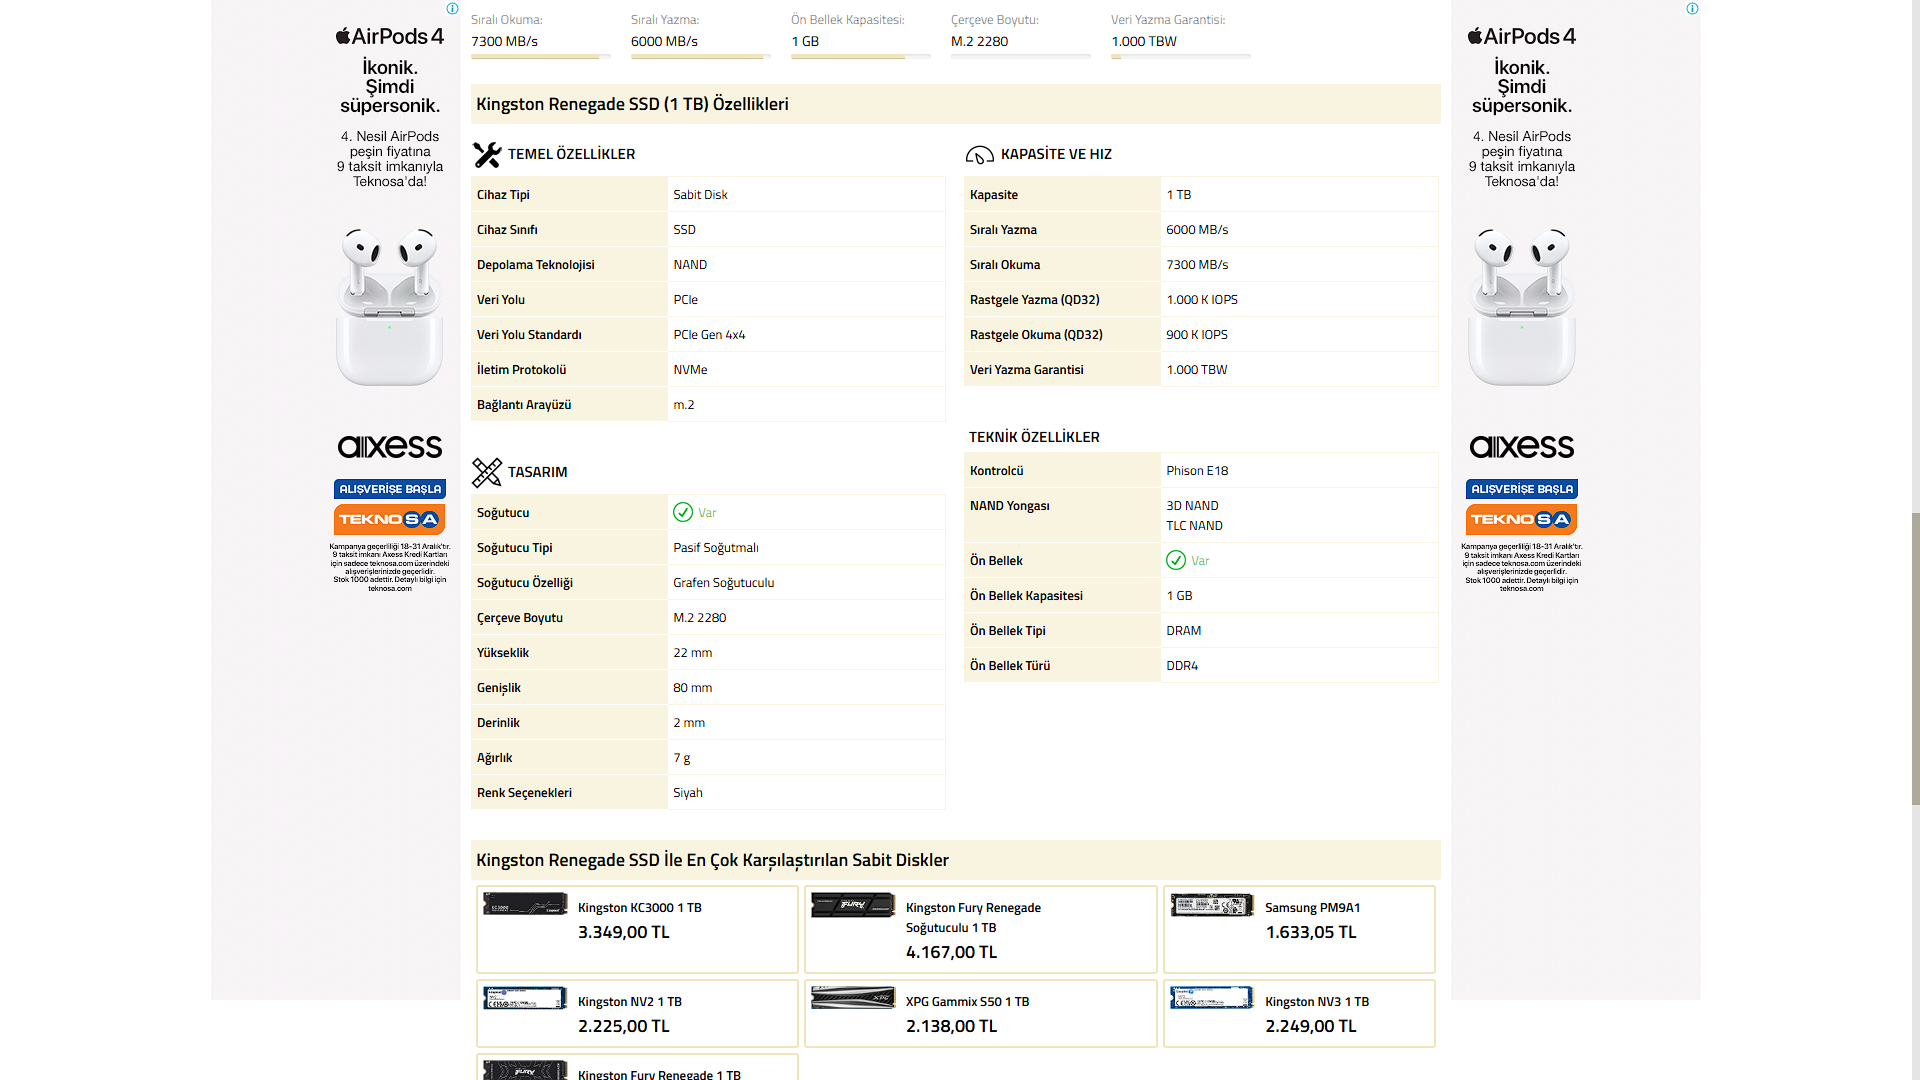Click the ad info icon on right banner
This screenshot has height=1080, width=1920.
tap(1692, 9)
